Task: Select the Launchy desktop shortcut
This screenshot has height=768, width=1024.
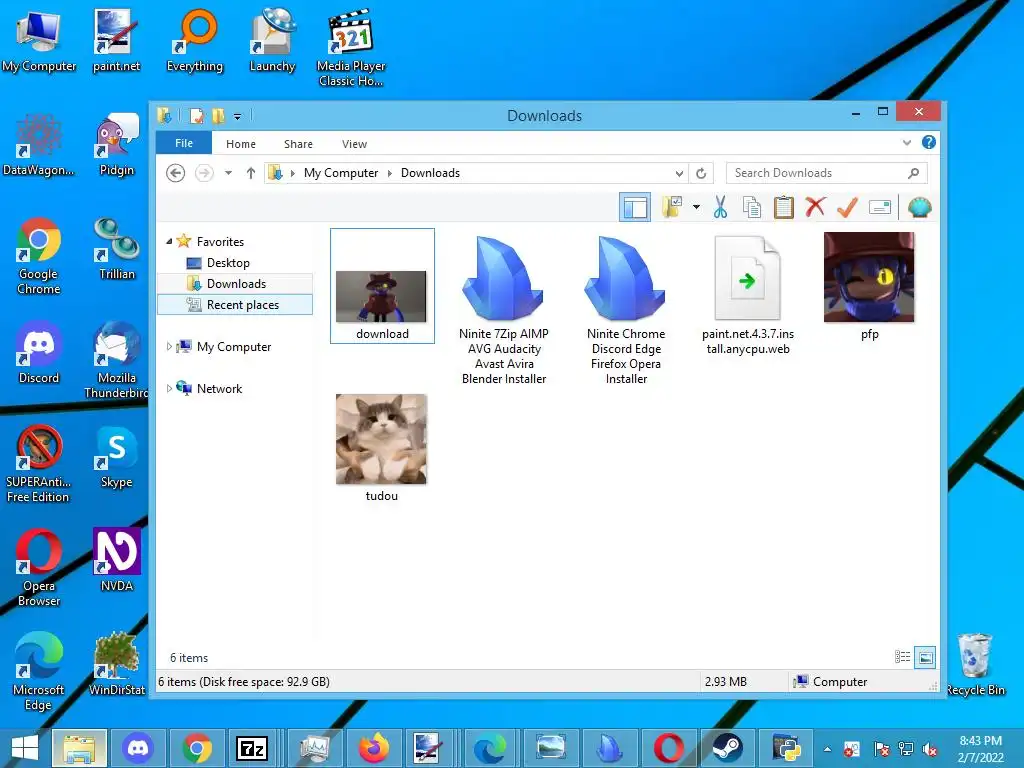Action: tap(272, 40)
